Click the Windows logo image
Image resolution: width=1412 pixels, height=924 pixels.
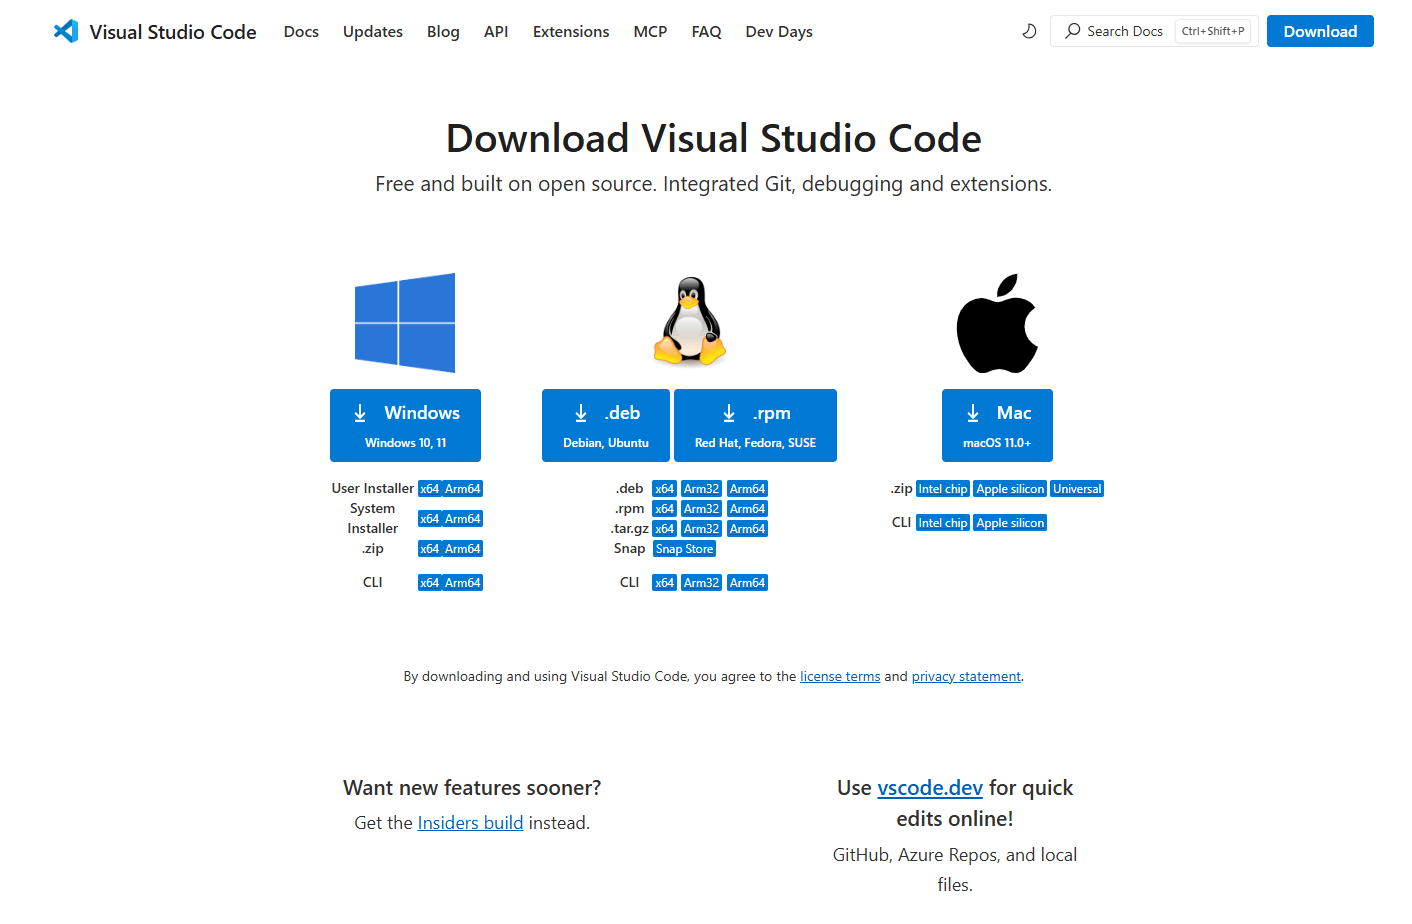[x=405, y=322]
